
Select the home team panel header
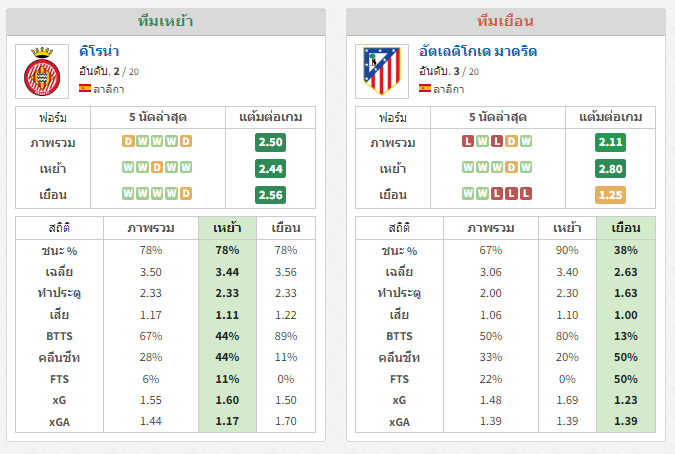pyautogui.click(x=166, y=22)
